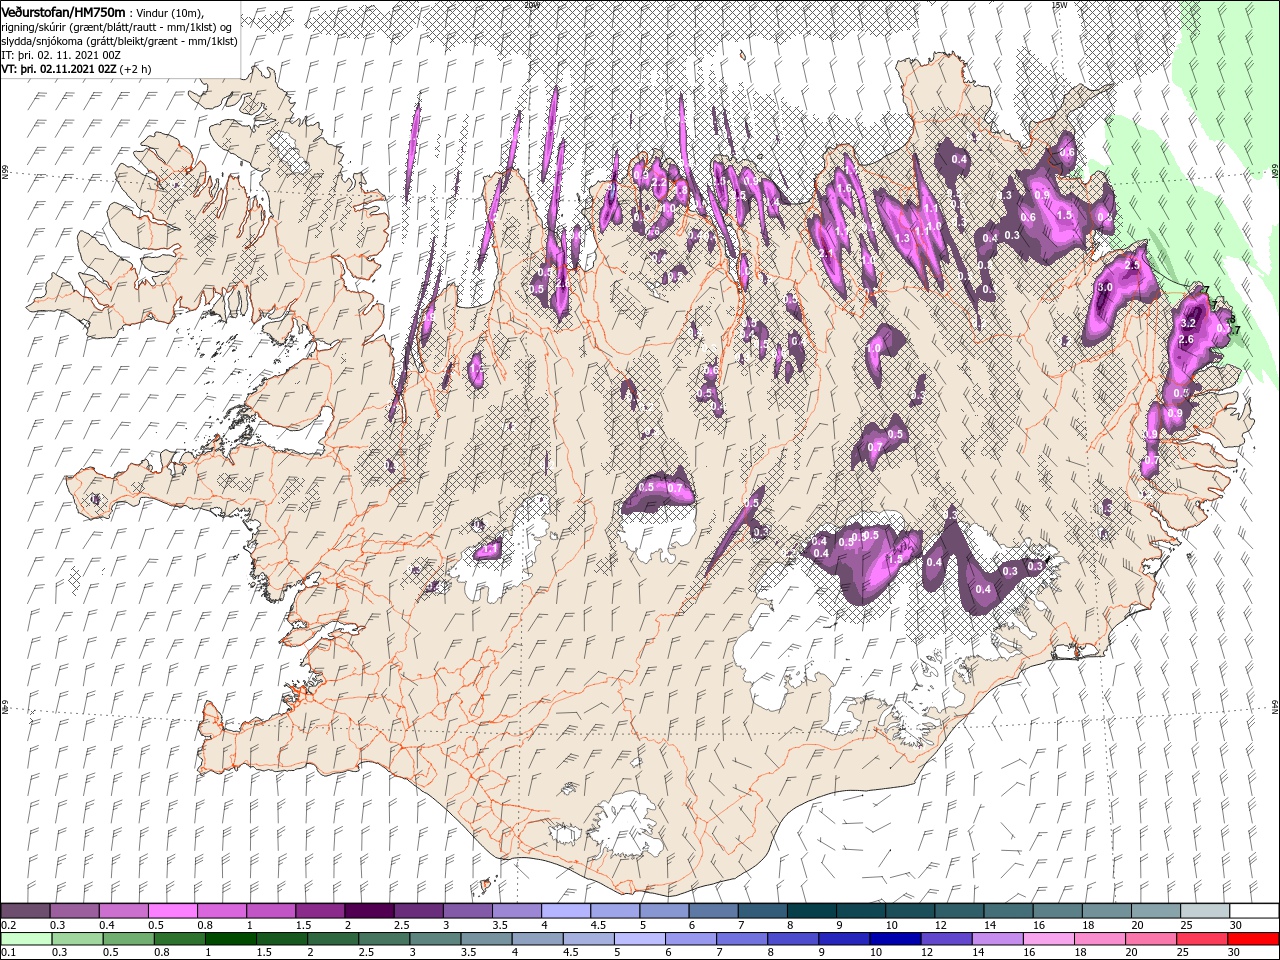The width and height of the screenshot is (1280, 960).
Task: Click the 16 label in the rain legend row
Action: 1029,952
